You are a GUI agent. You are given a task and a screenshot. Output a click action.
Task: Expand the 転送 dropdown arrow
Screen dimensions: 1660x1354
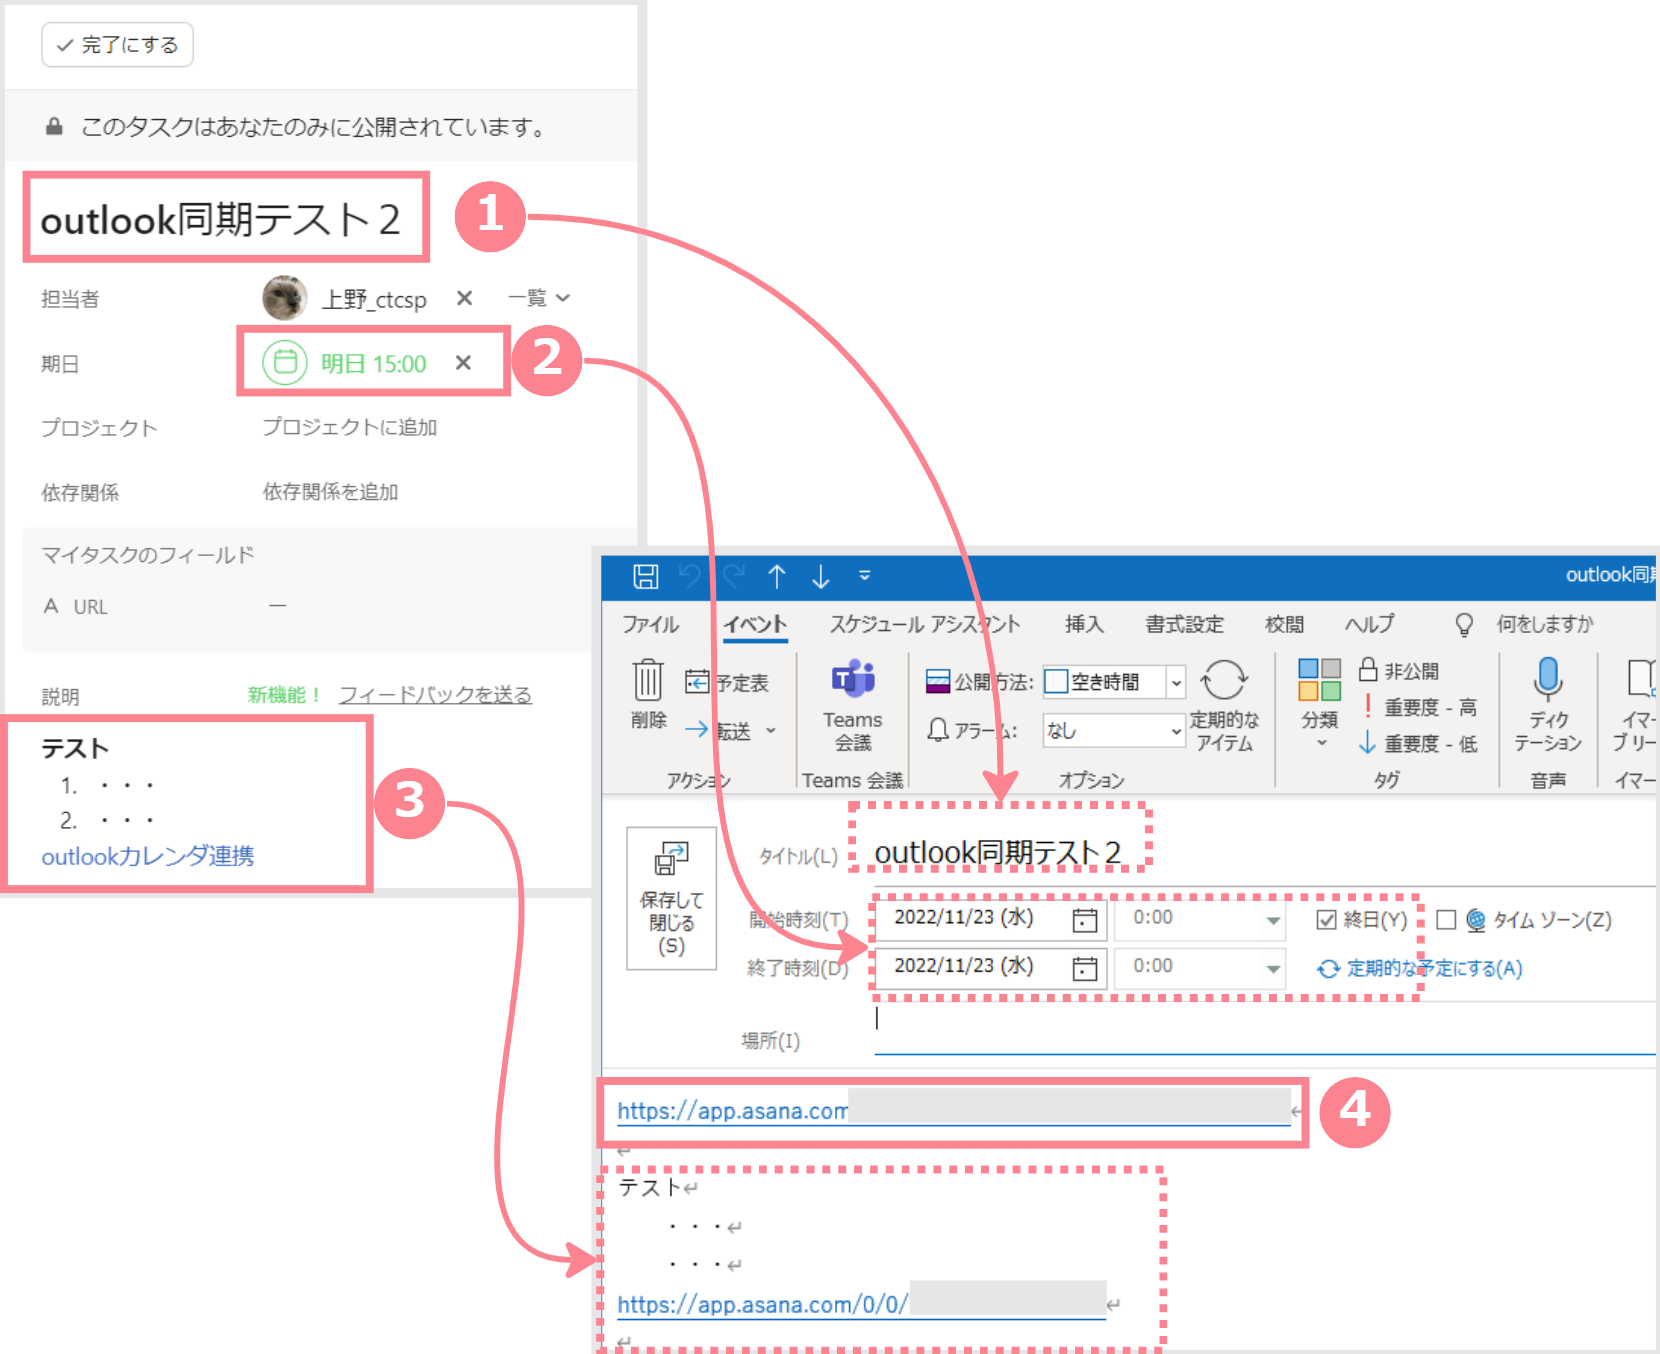coord(771,731)
